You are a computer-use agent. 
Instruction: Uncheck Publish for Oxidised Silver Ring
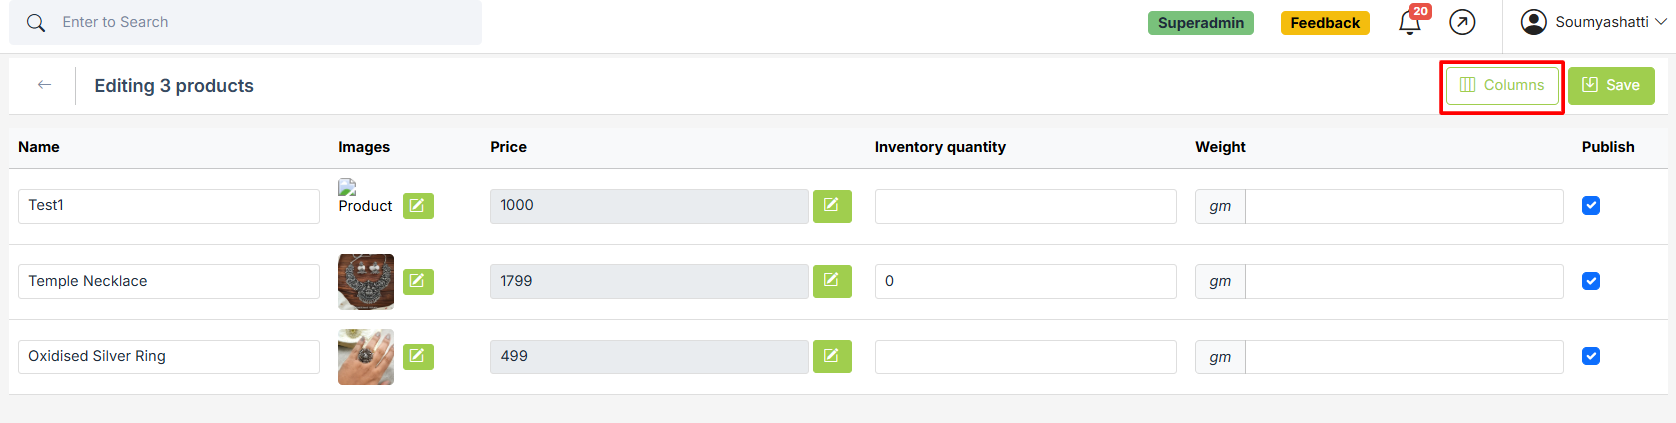(x=1591, y=356)
